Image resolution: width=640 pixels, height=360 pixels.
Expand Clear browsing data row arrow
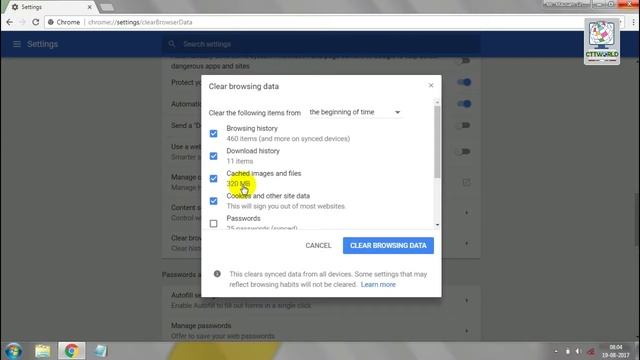[x=467, y=243]
